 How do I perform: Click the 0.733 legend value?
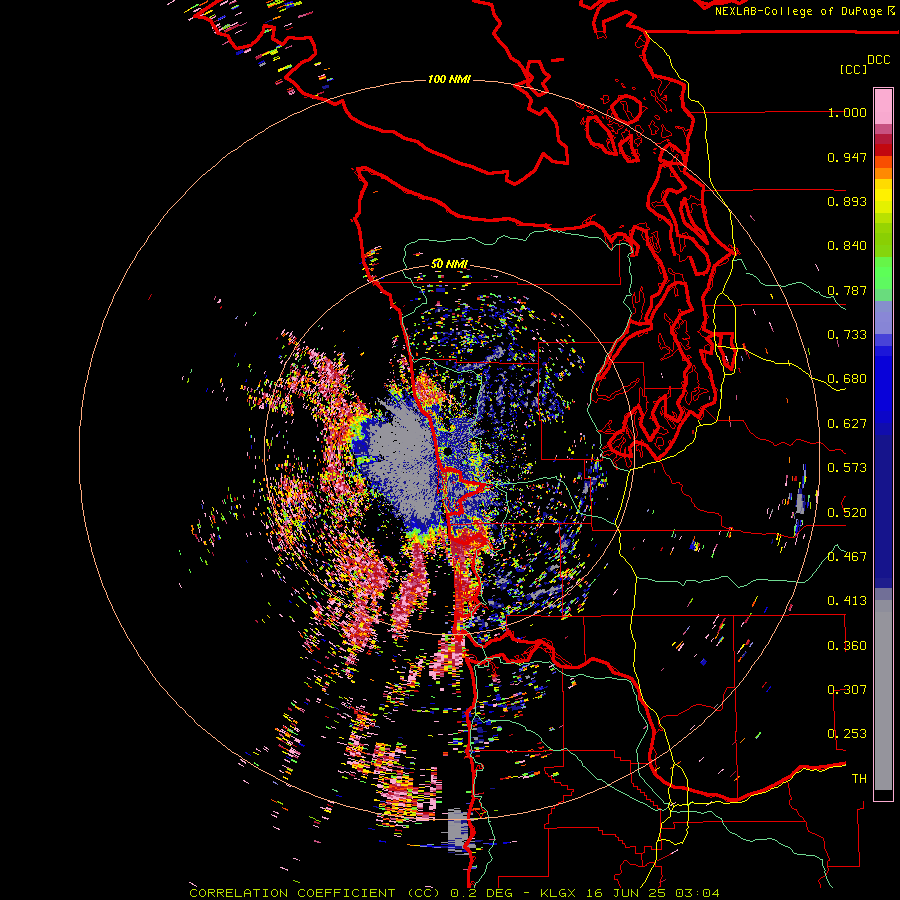[x=847, y=335]
